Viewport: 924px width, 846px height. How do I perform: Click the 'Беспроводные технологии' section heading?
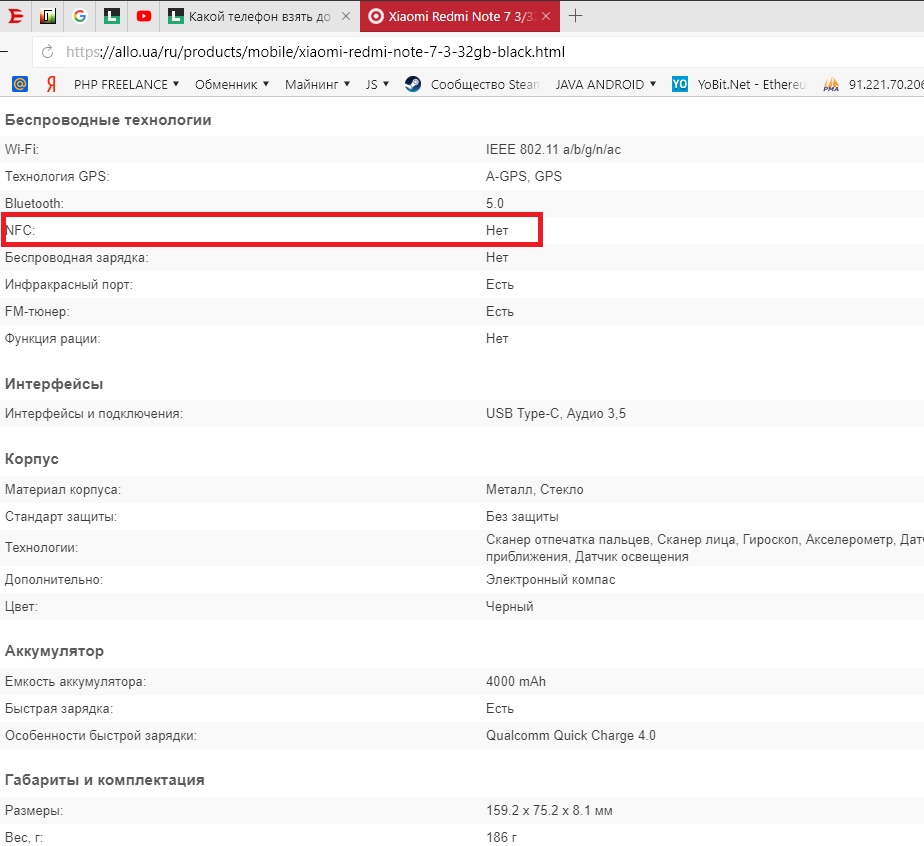point(108,120)
